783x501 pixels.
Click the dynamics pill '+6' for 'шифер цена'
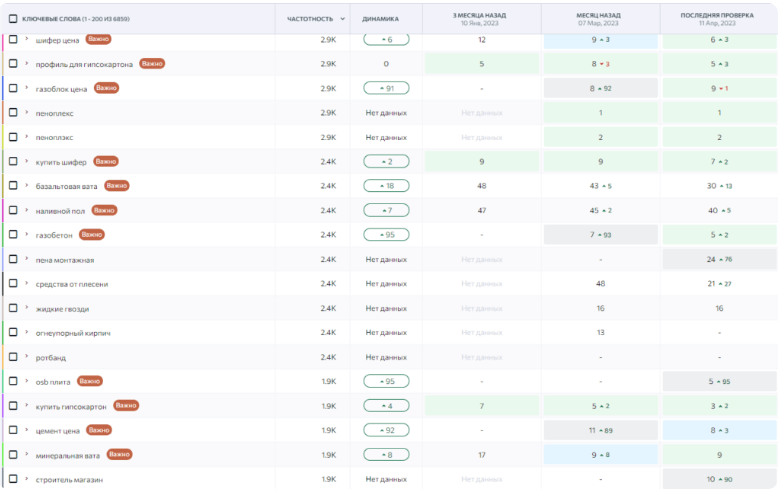tap(387, 39)
